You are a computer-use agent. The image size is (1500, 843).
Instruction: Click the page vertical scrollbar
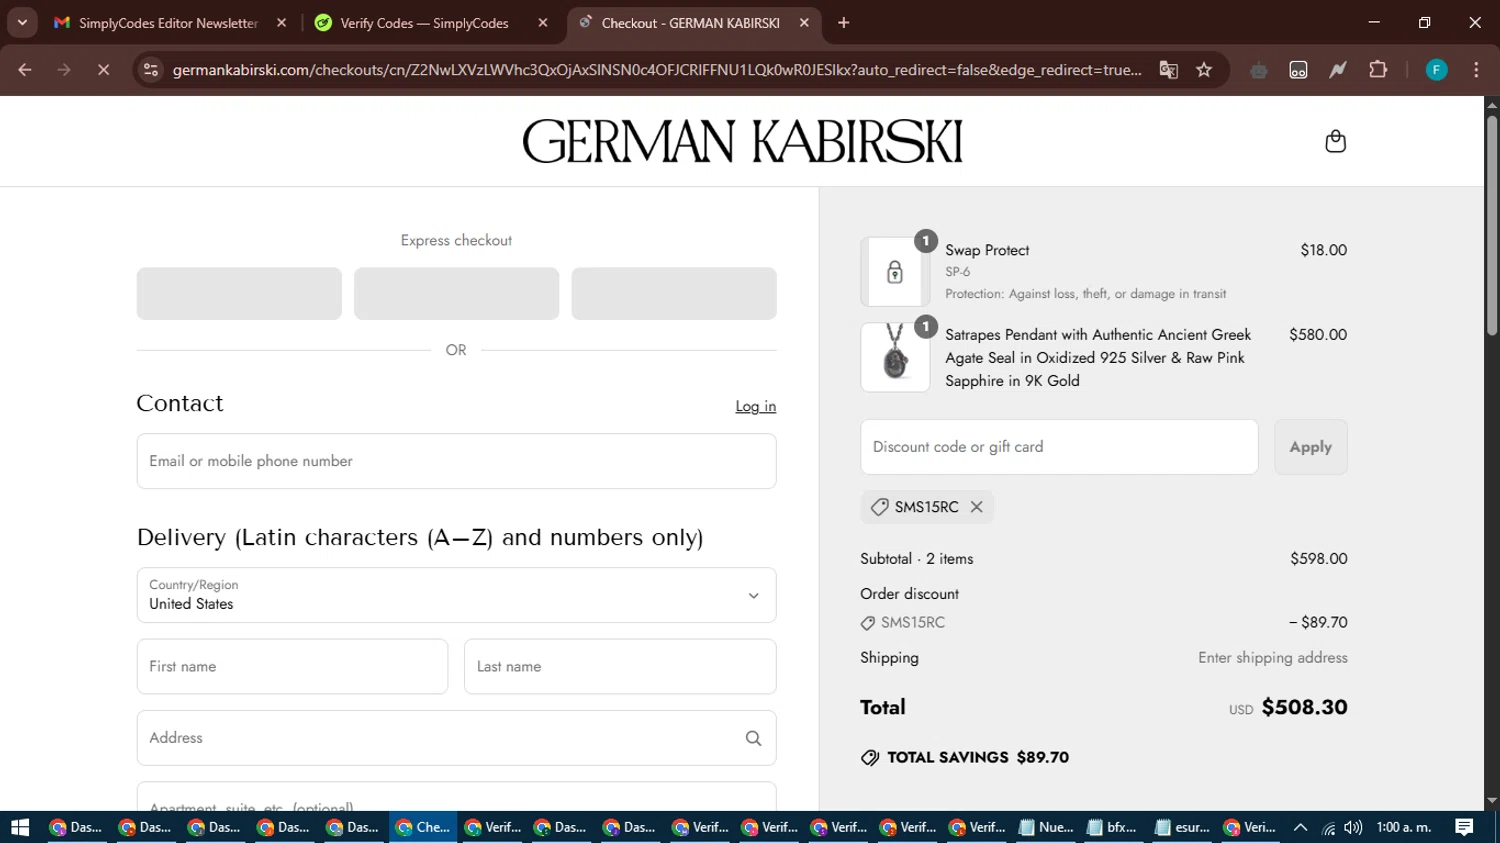coord(1492,225)
